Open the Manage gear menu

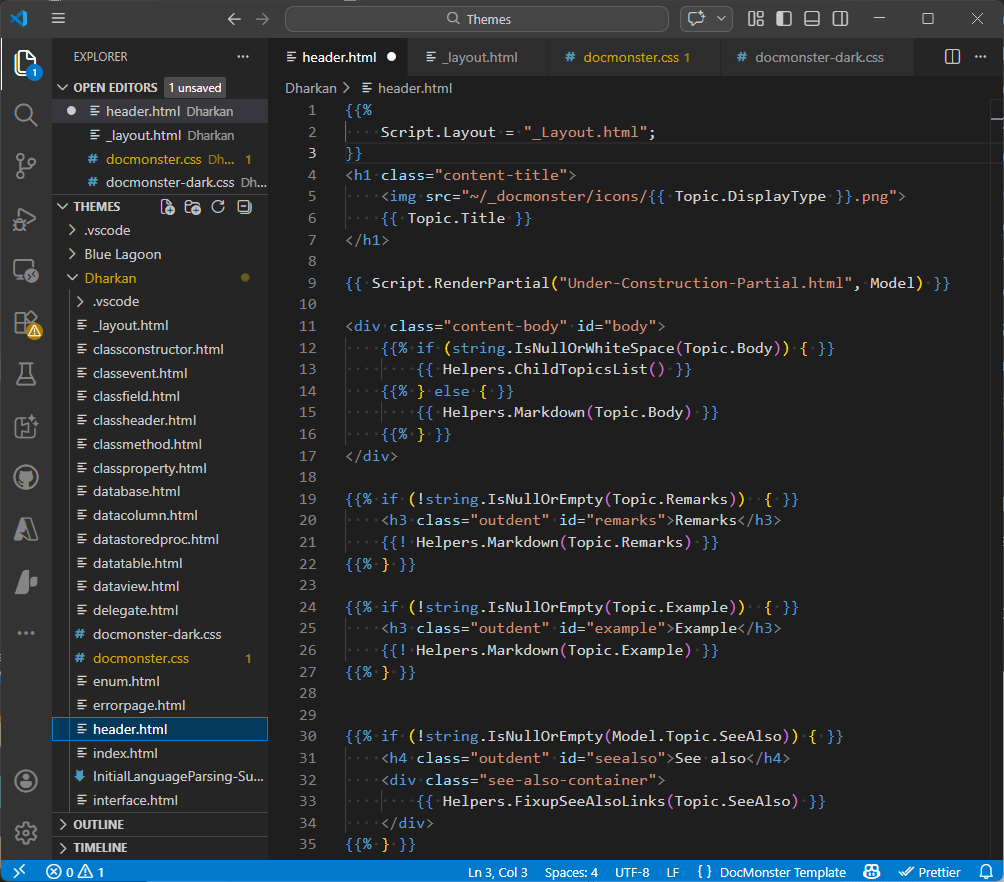(x=26, y=833)
